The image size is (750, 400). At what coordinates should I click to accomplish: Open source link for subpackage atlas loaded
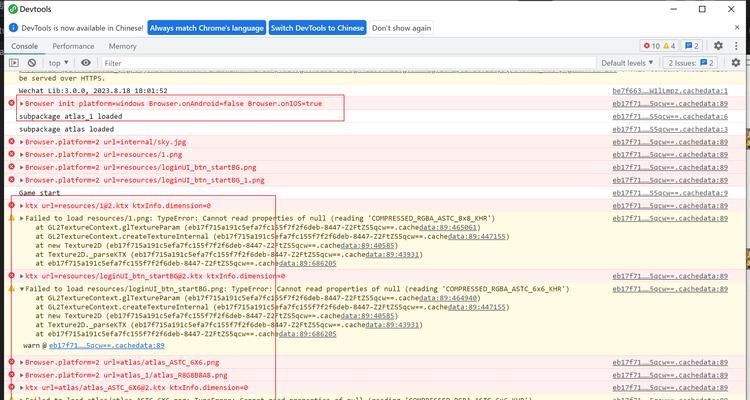tap(670, 129)
